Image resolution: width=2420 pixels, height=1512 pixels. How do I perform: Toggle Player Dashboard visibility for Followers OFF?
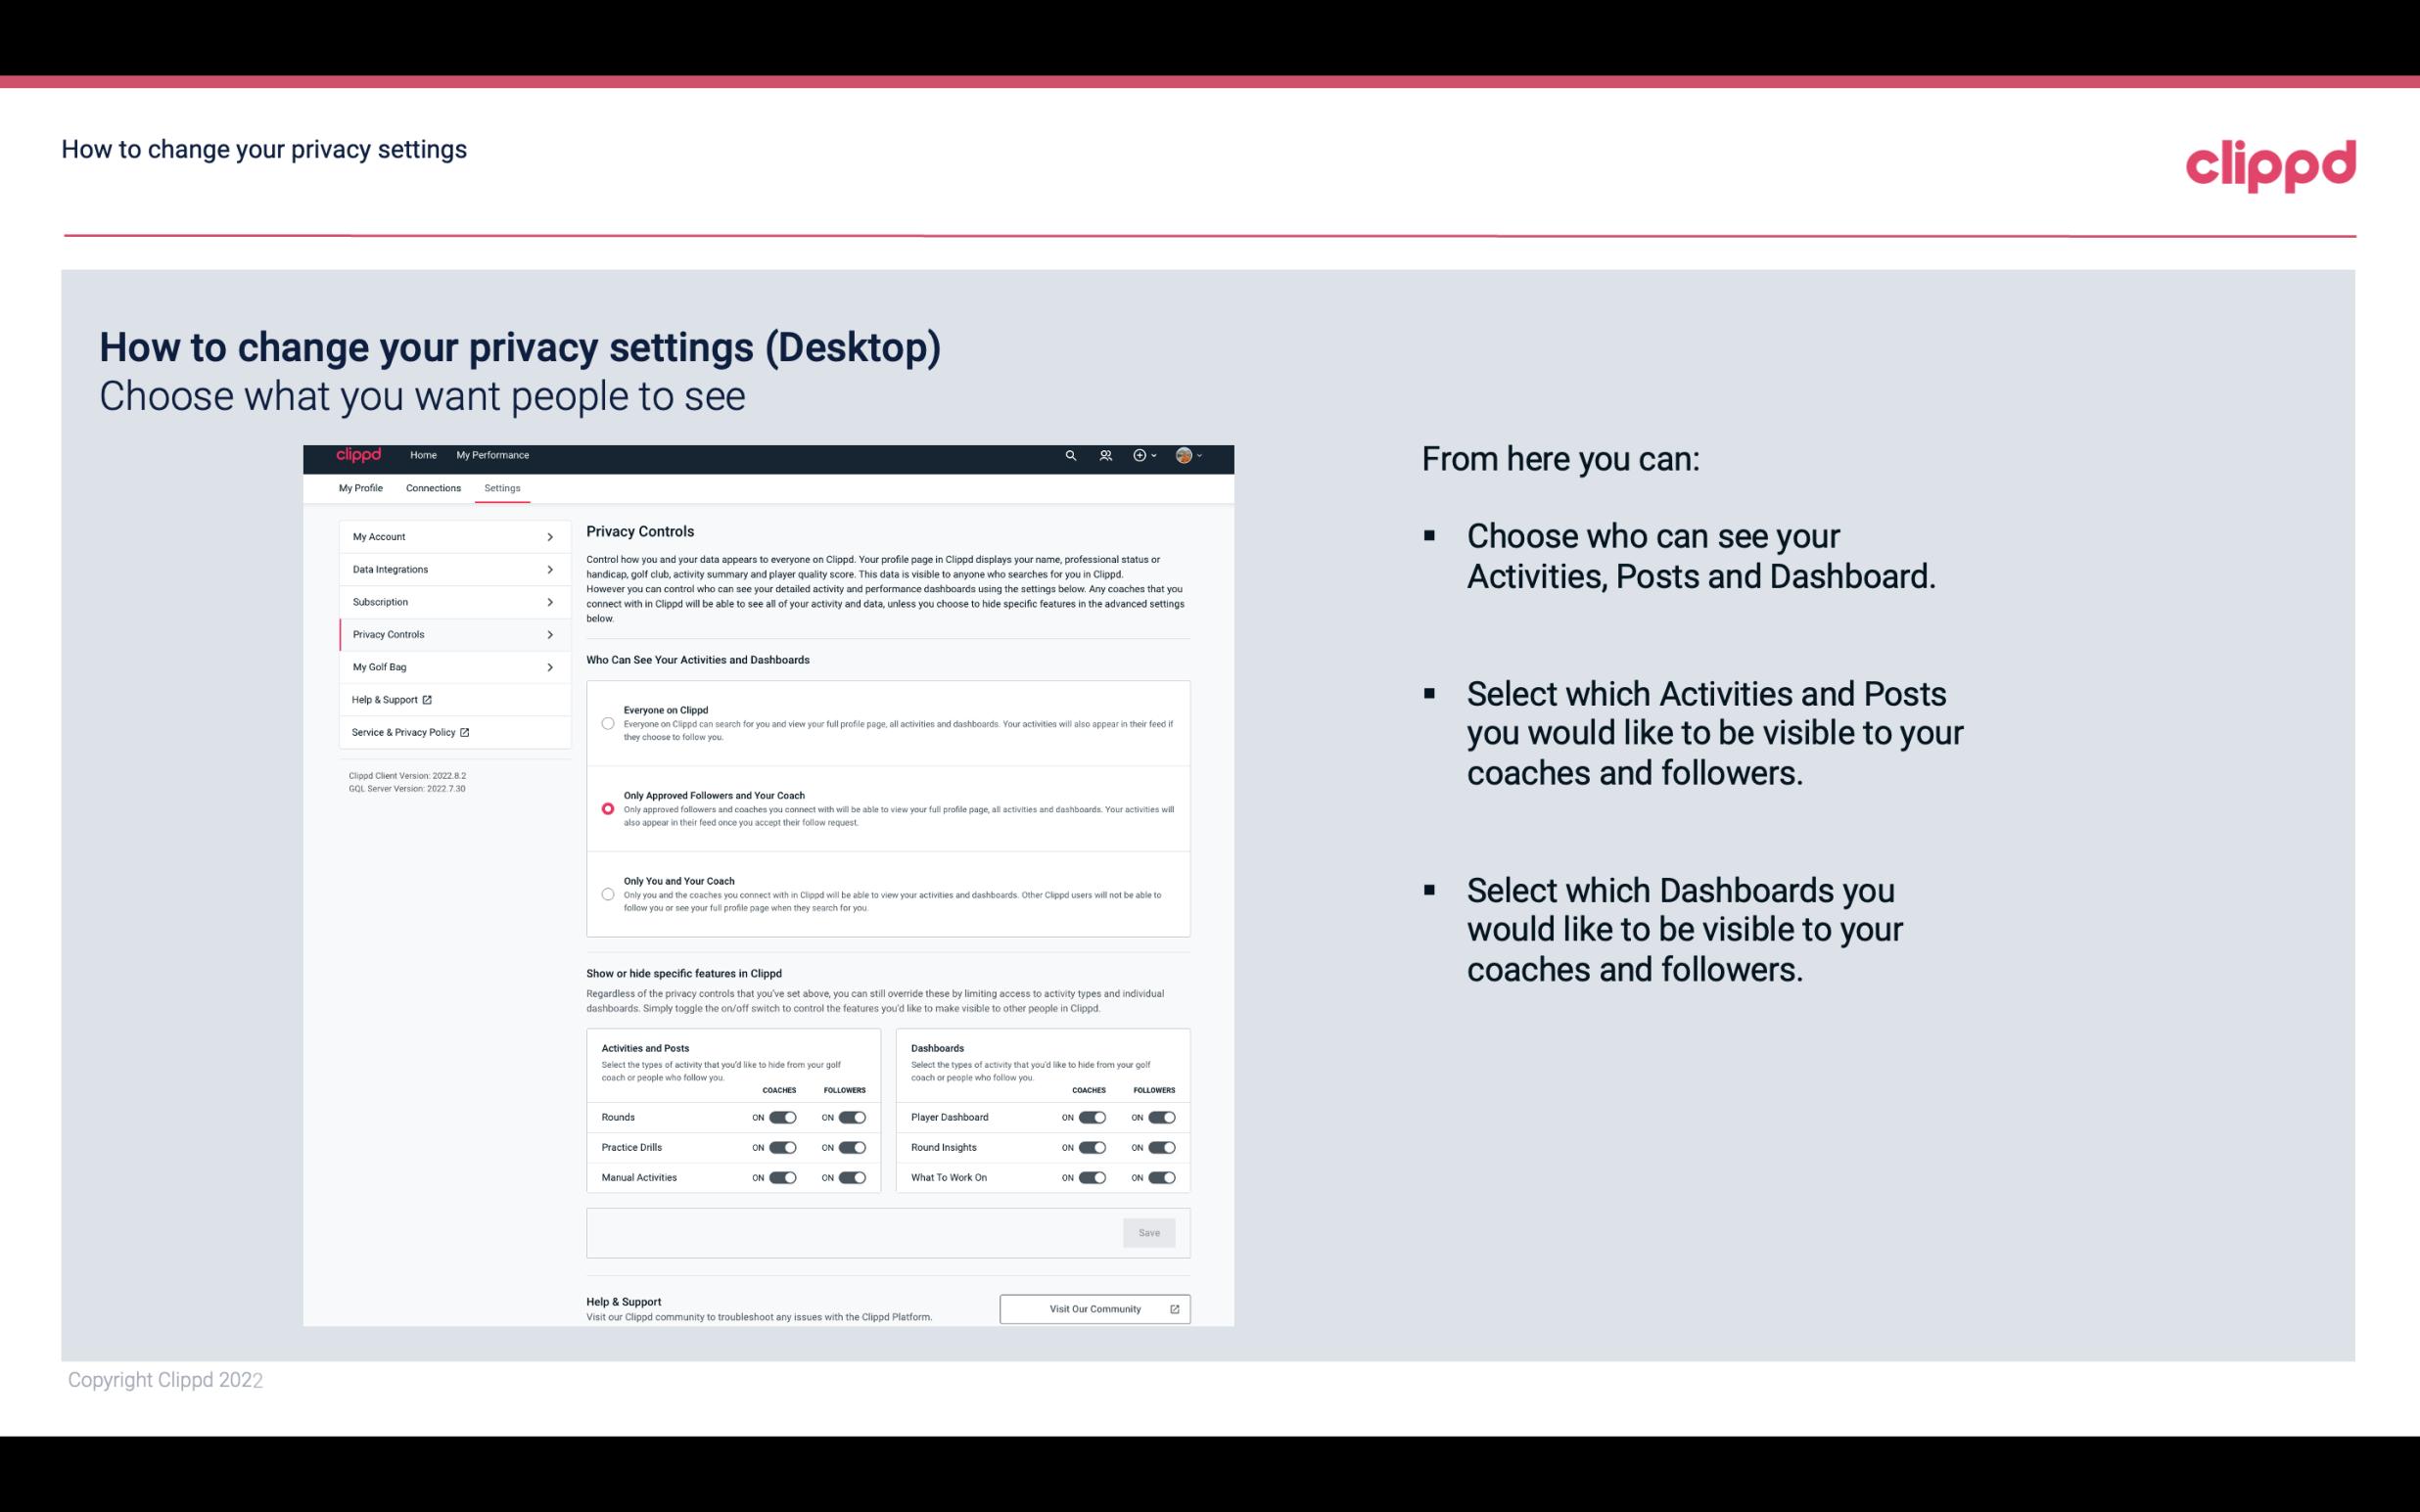click(1160, 1117)
